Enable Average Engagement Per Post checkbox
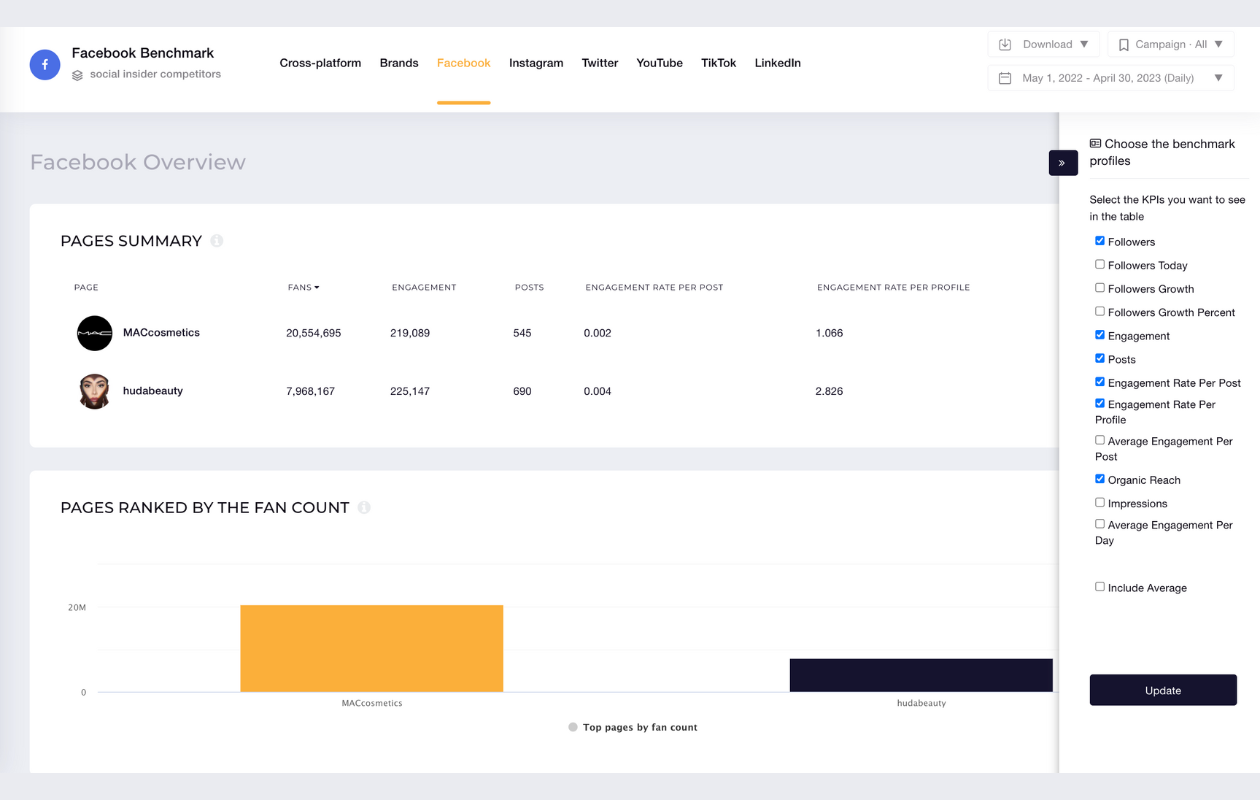 click(1100, 440)
